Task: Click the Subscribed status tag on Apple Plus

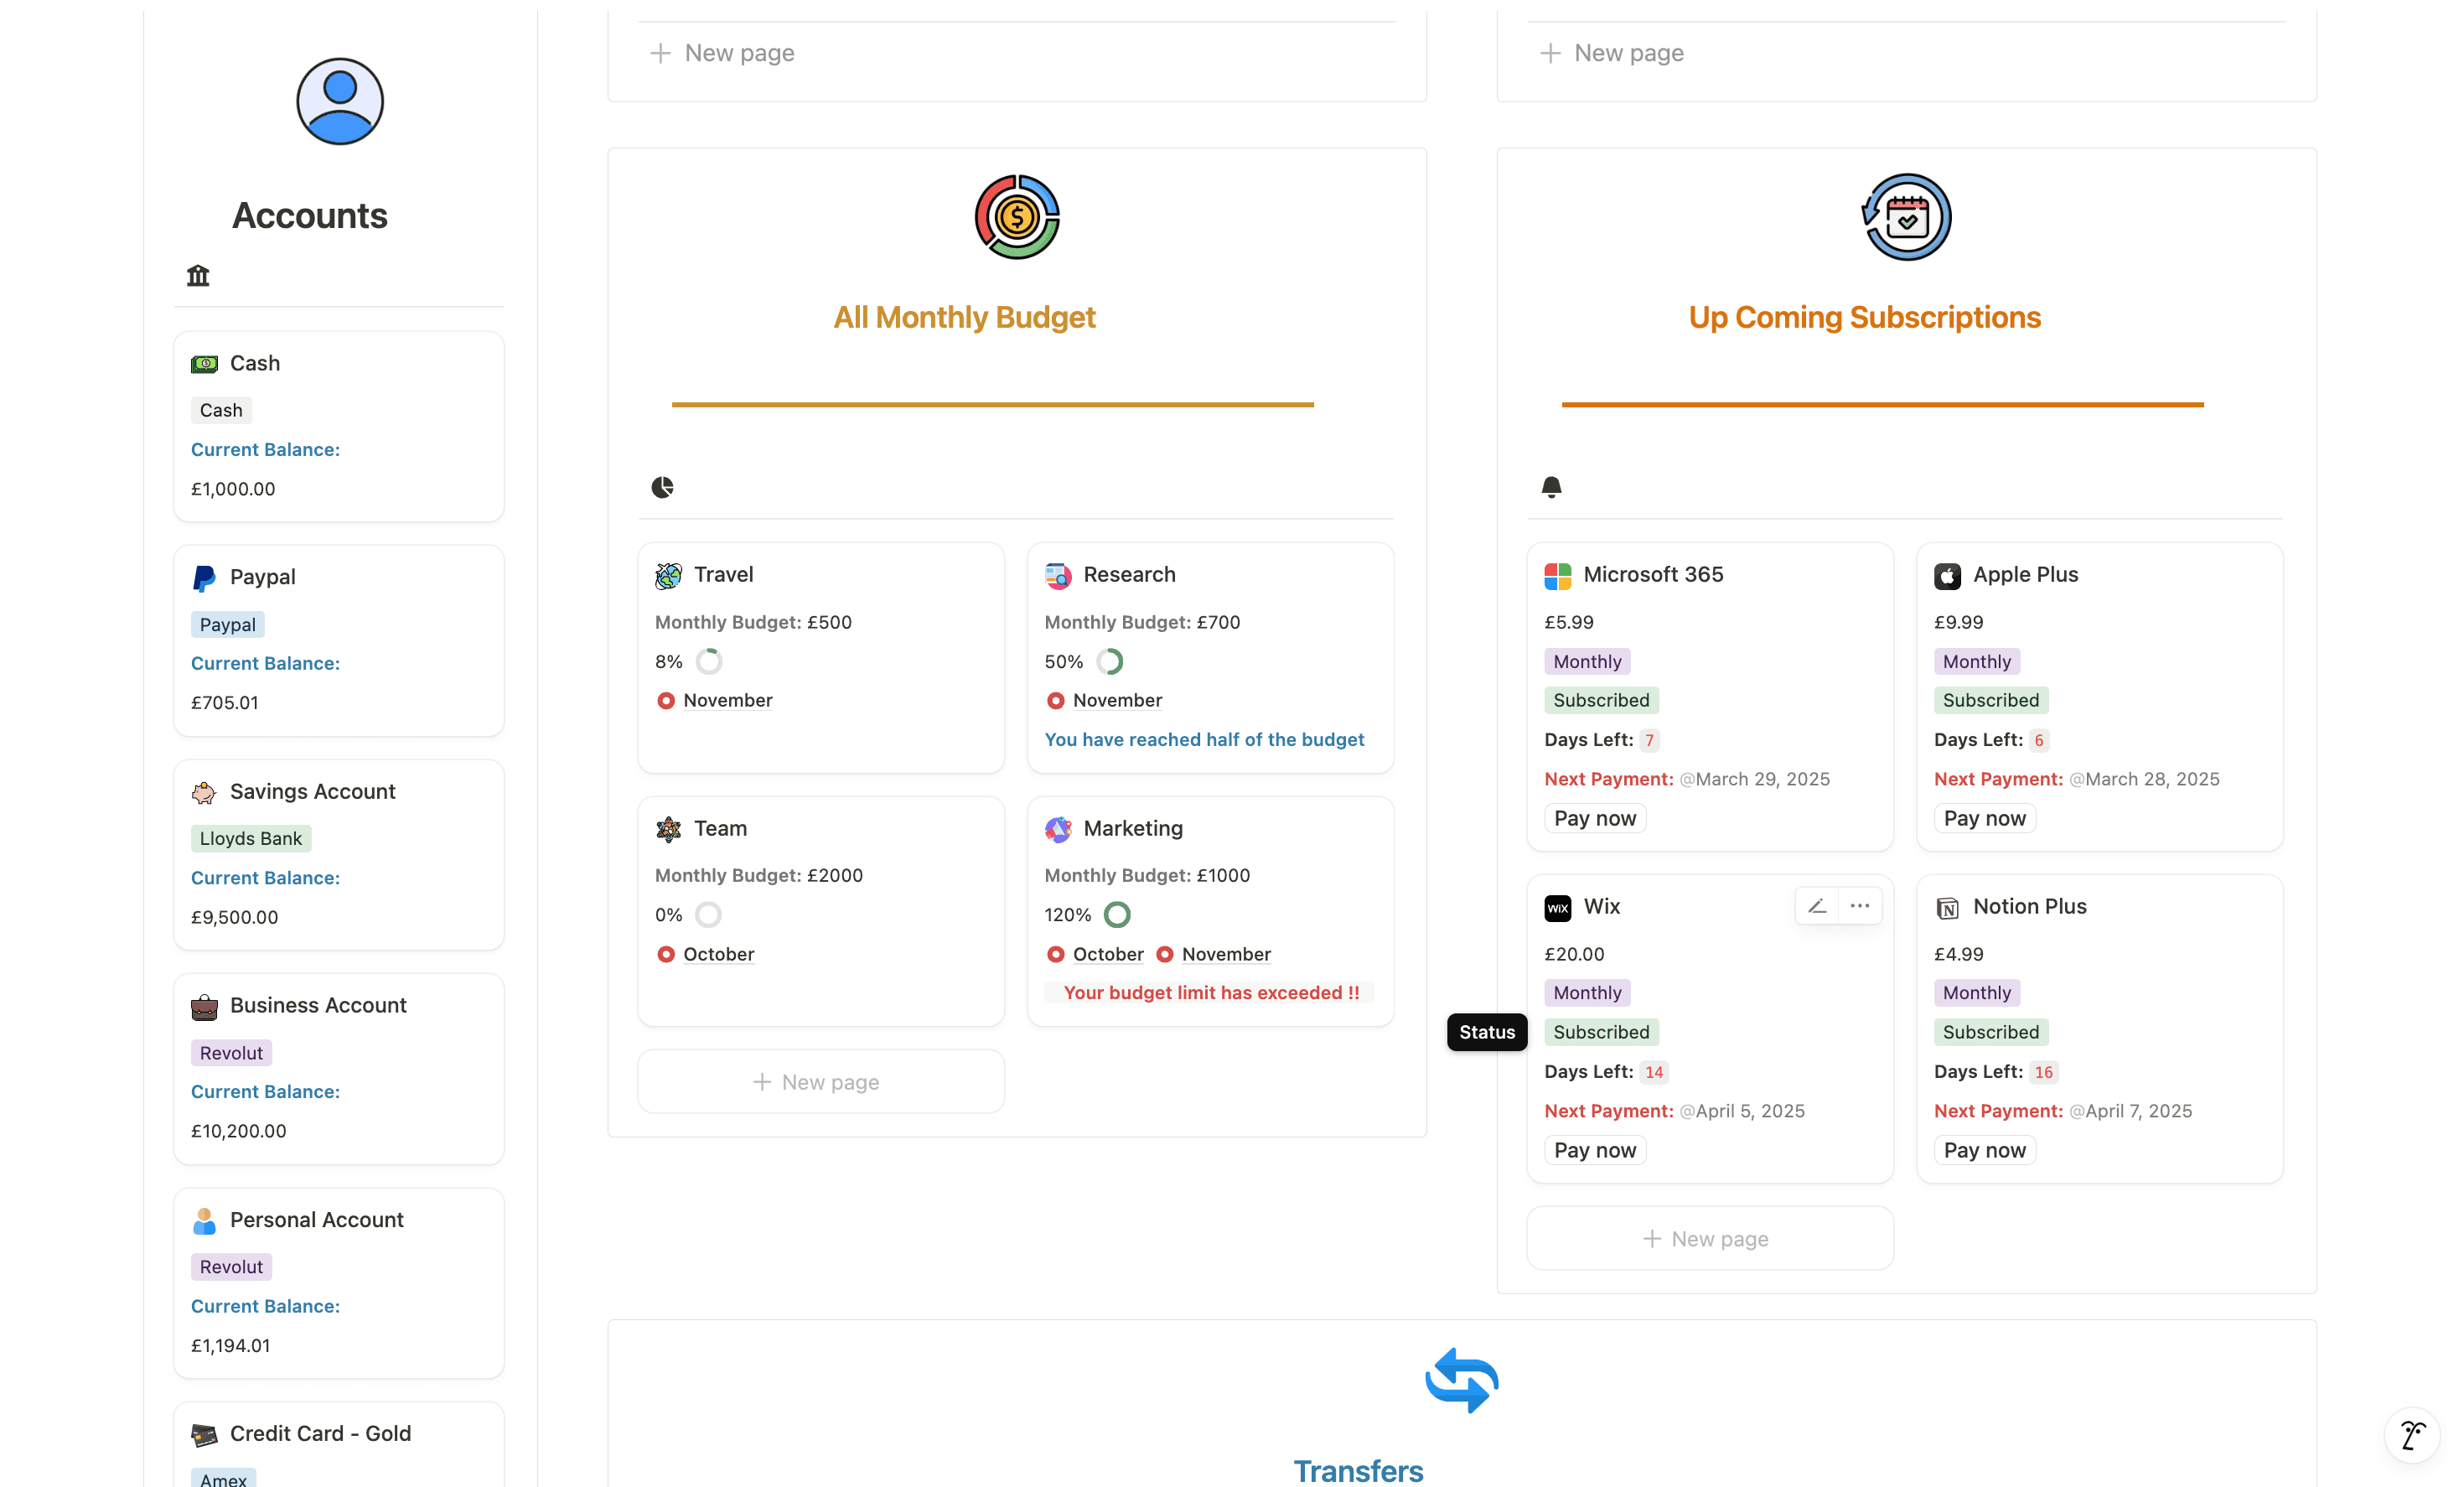Action: coord(1990,700)
